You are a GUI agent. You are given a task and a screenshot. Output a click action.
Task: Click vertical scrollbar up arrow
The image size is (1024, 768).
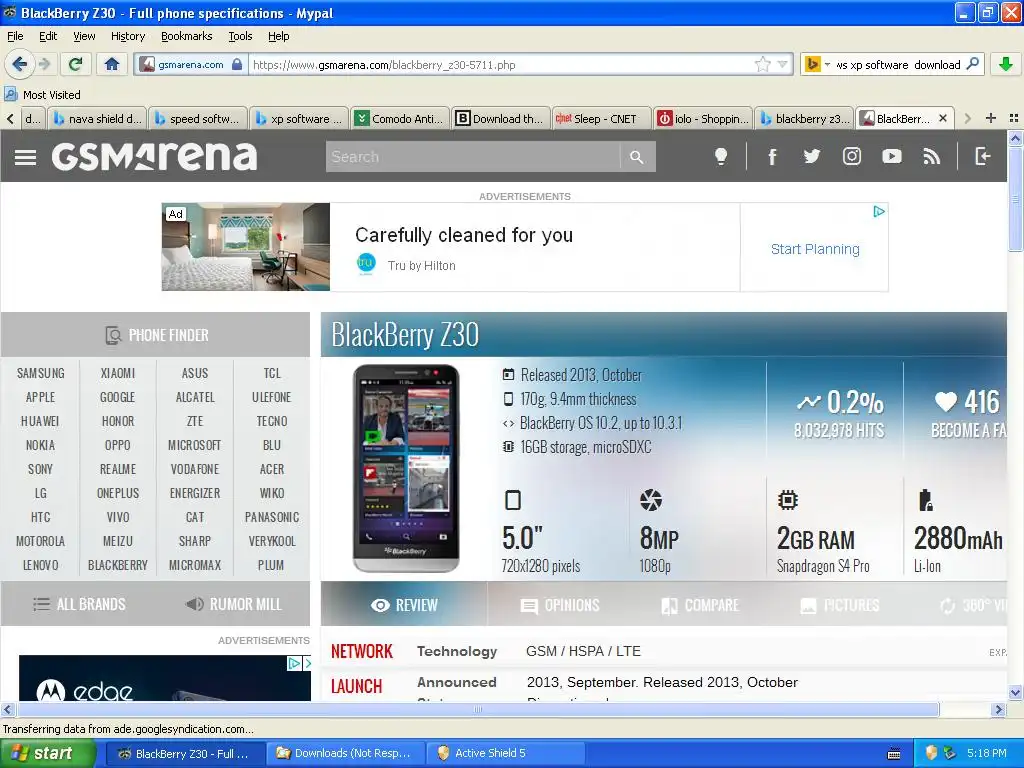coord(1015,137)
